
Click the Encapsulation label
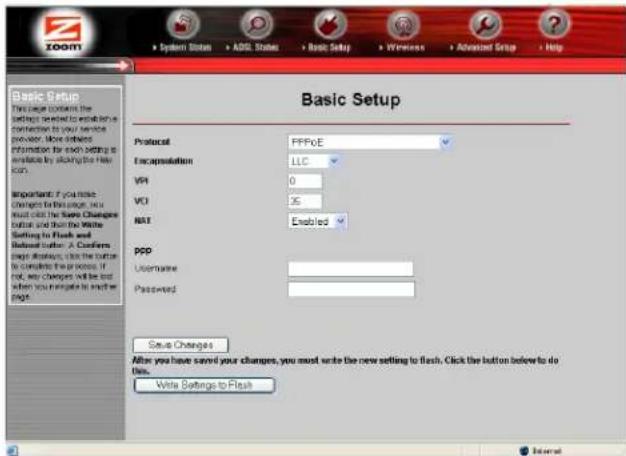click(164, 161)
